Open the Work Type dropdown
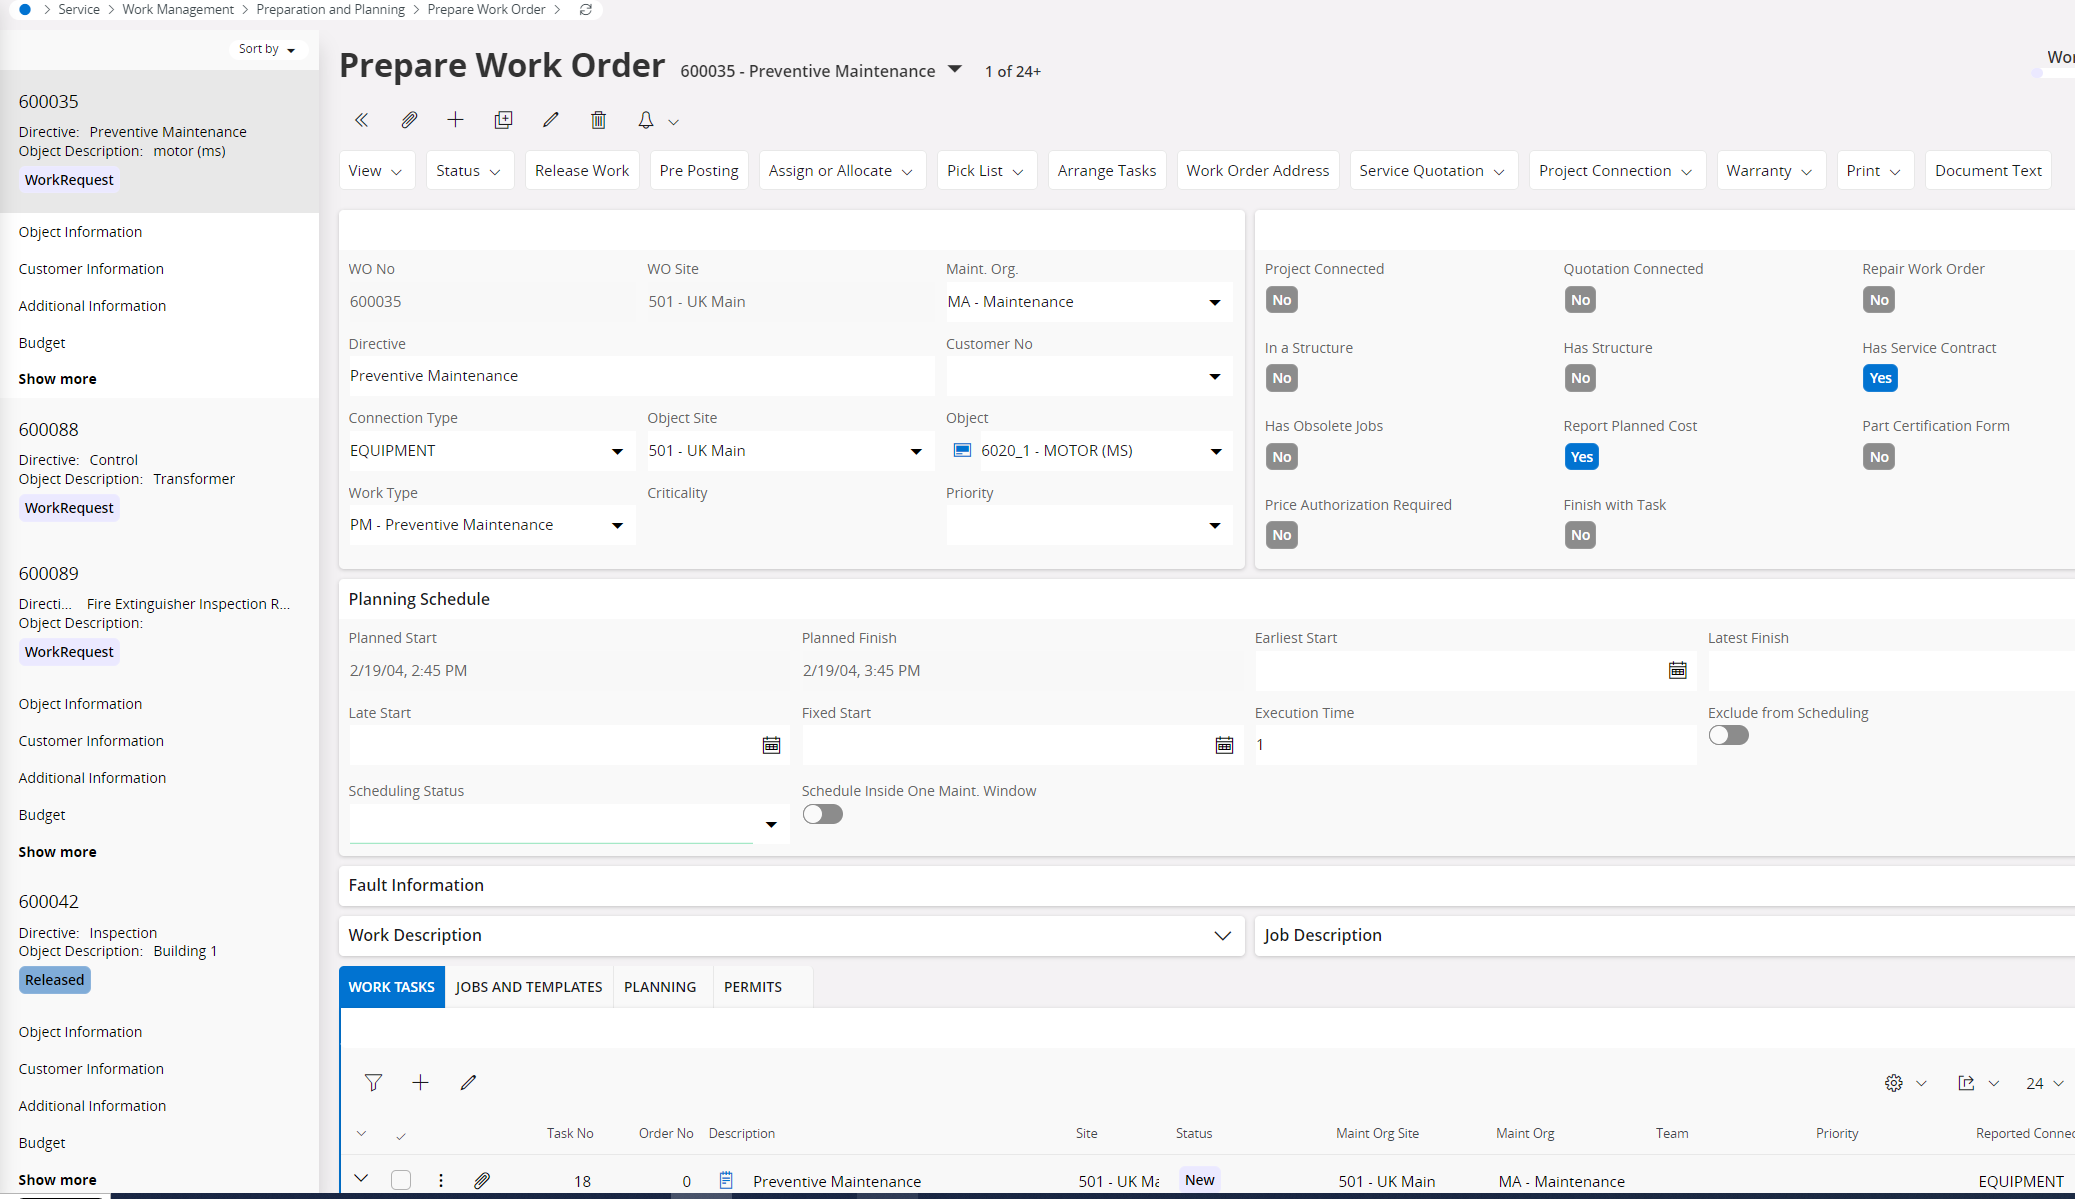This screenshot has height=1199, width=2075. coord(617,525)
